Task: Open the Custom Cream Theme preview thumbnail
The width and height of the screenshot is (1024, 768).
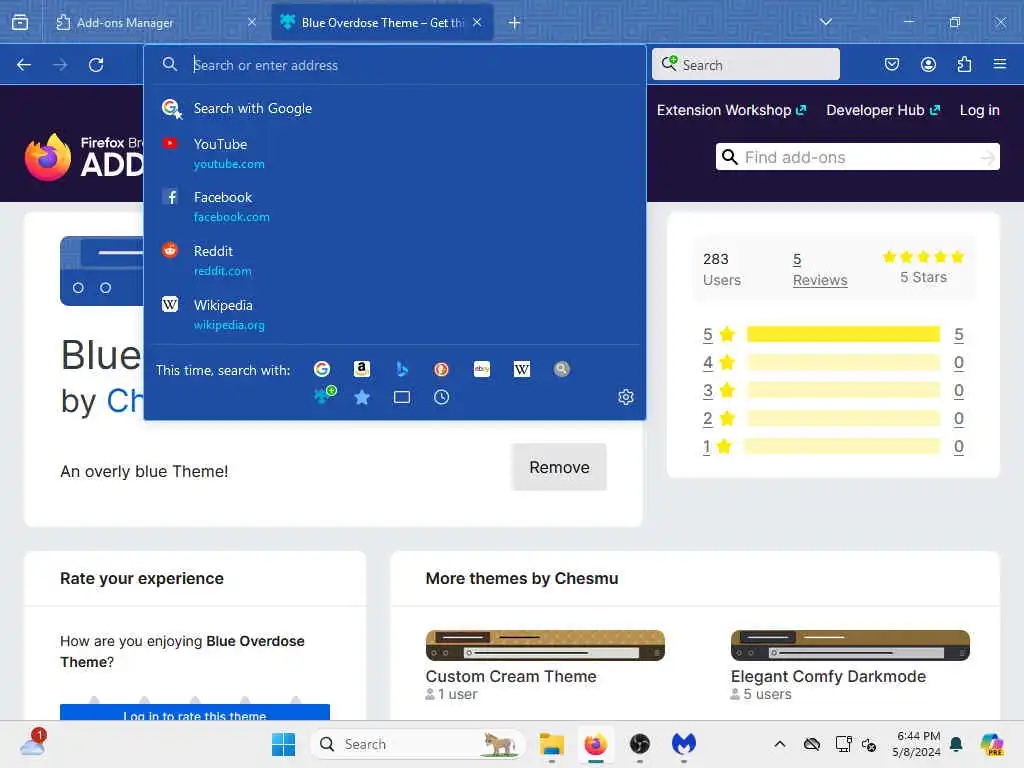Action: [x=545, y=645]
